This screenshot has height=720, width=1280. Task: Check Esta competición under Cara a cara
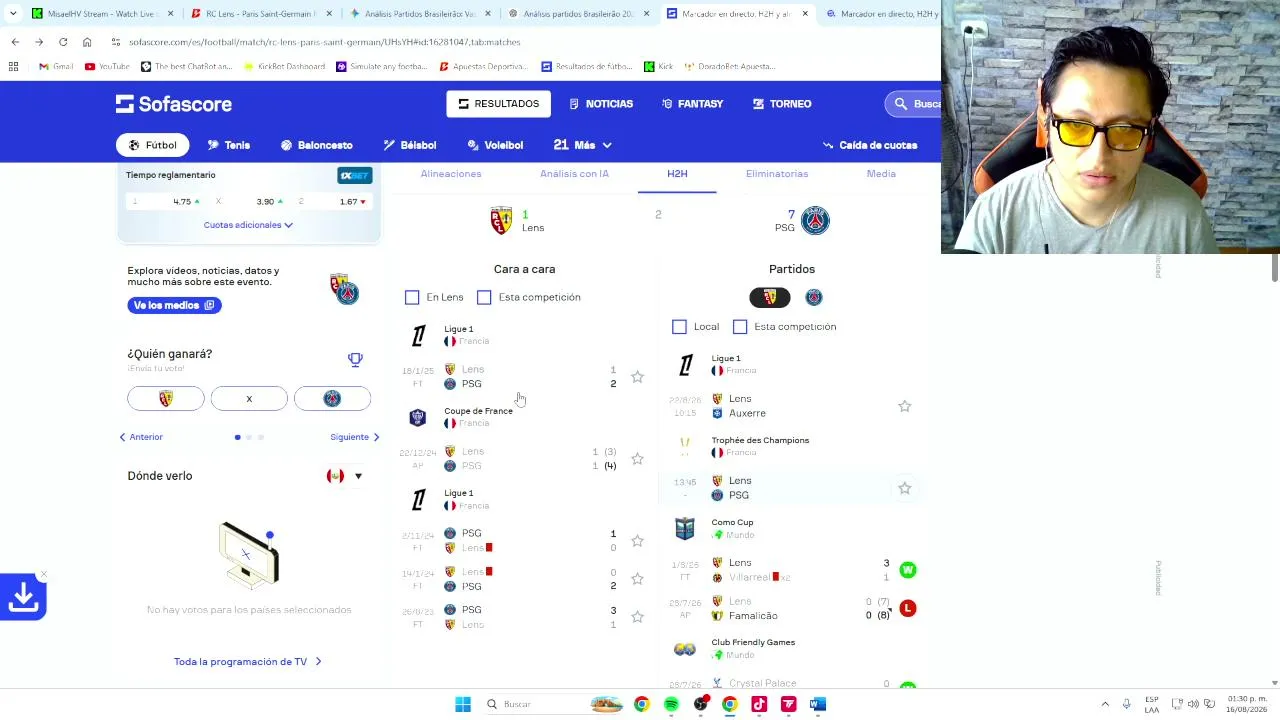[x=484, y=297]
